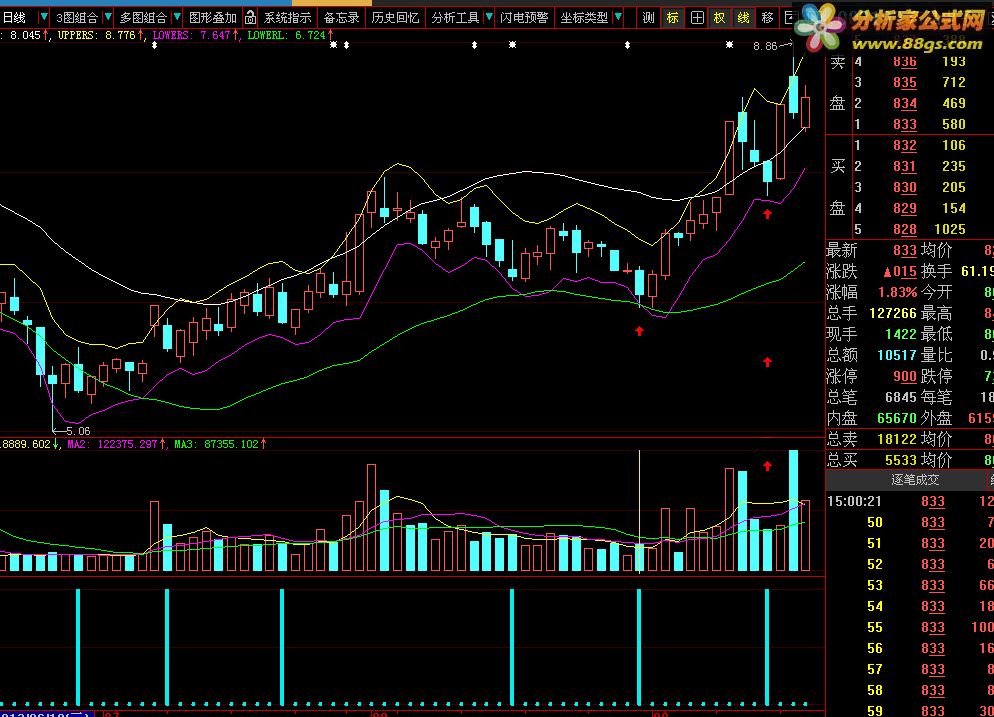Toggle the 权 adjustment button

(x=720, y=18)
